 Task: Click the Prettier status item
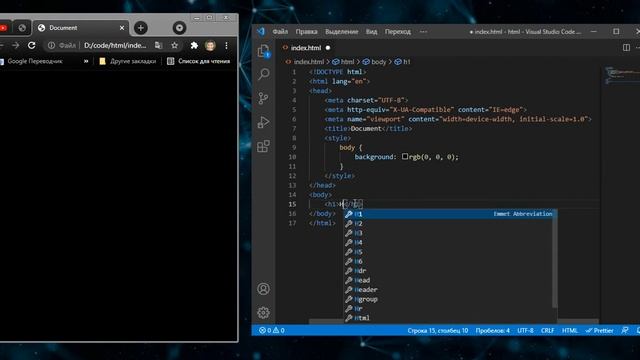[x=599, y=331]
